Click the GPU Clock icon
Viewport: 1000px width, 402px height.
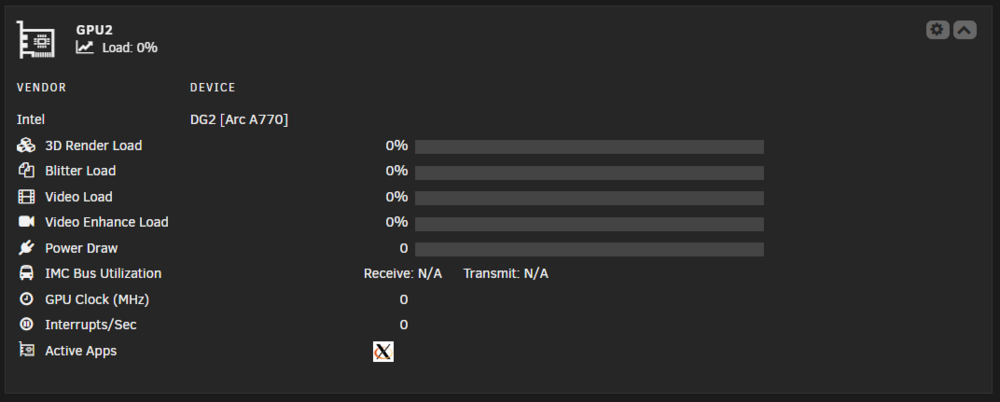click(x=26, y=299)
